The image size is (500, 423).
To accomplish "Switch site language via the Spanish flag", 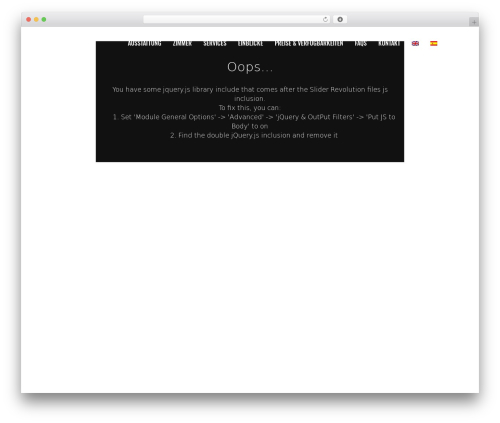I will pos(433,43).
